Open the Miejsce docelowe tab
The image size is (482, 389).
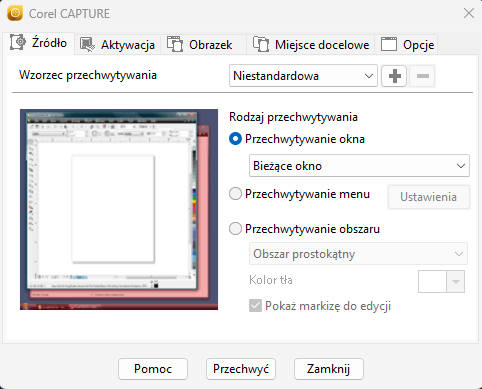pos(311,45)
